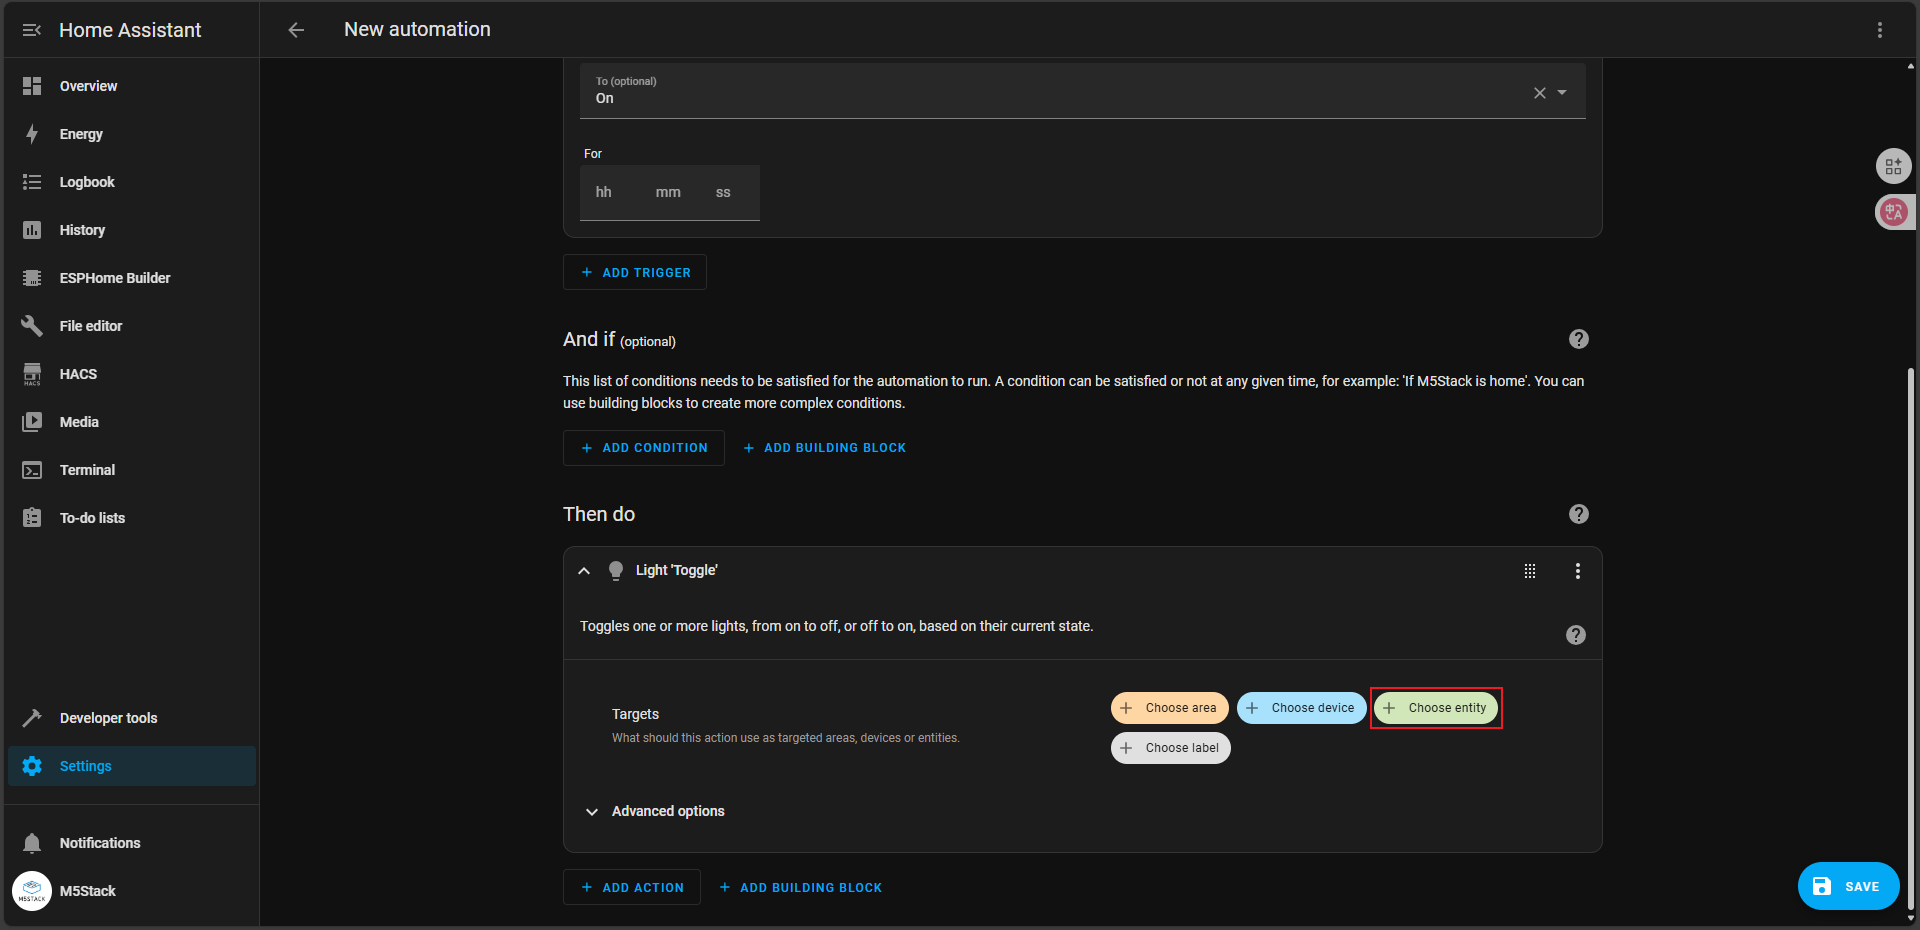Go back using the arrow icon
1920x930 pixels.
click(x=296, y=30)
